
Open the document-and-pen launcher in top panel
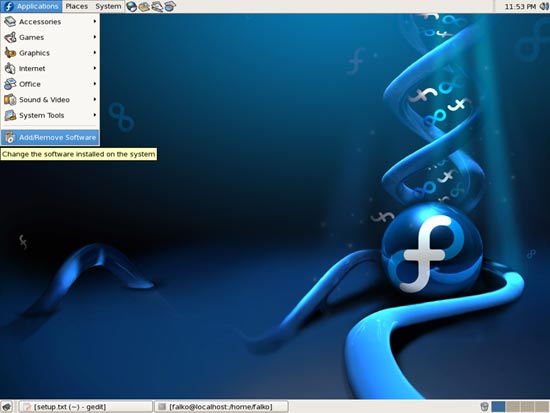tap(157, 6)
